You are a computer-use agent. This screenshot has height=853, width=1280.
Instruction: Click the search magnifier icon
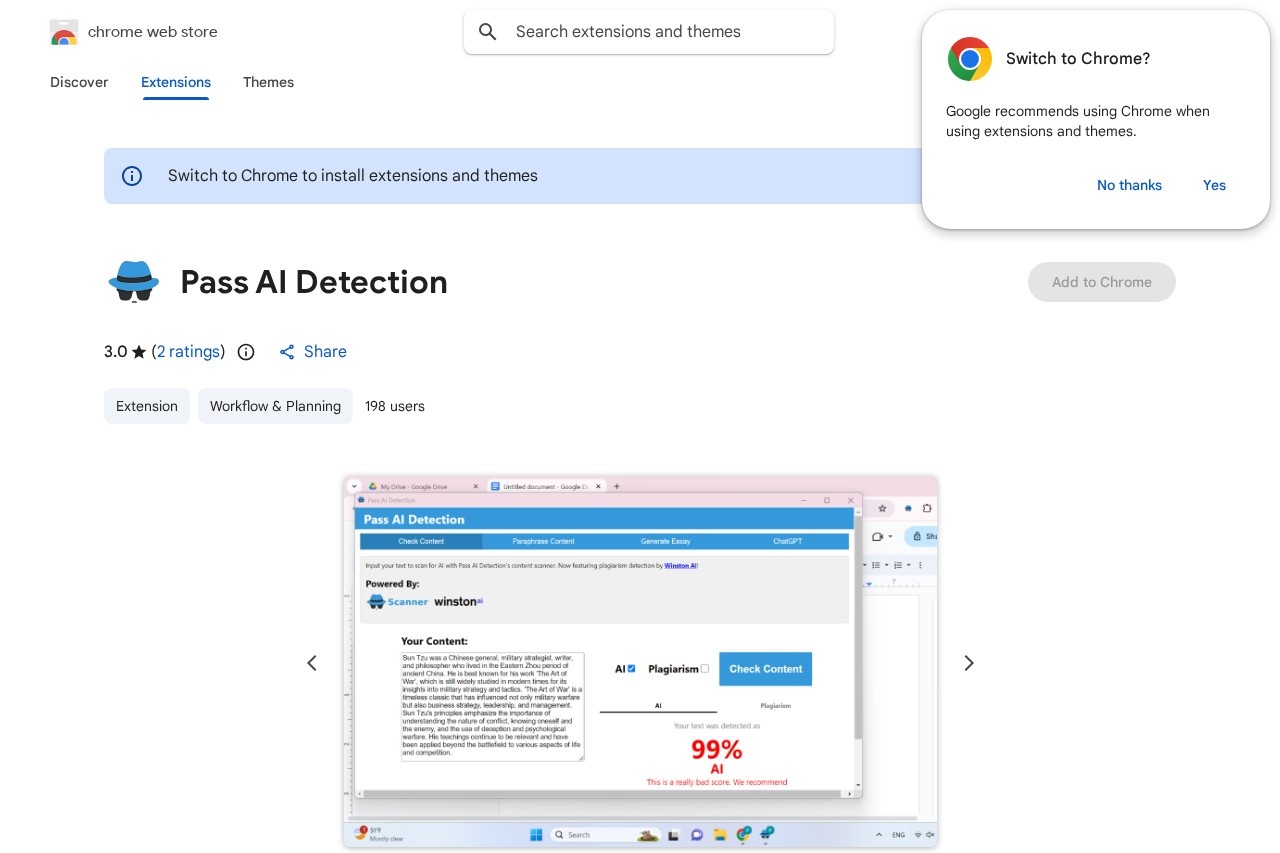[x=487, y=31]
